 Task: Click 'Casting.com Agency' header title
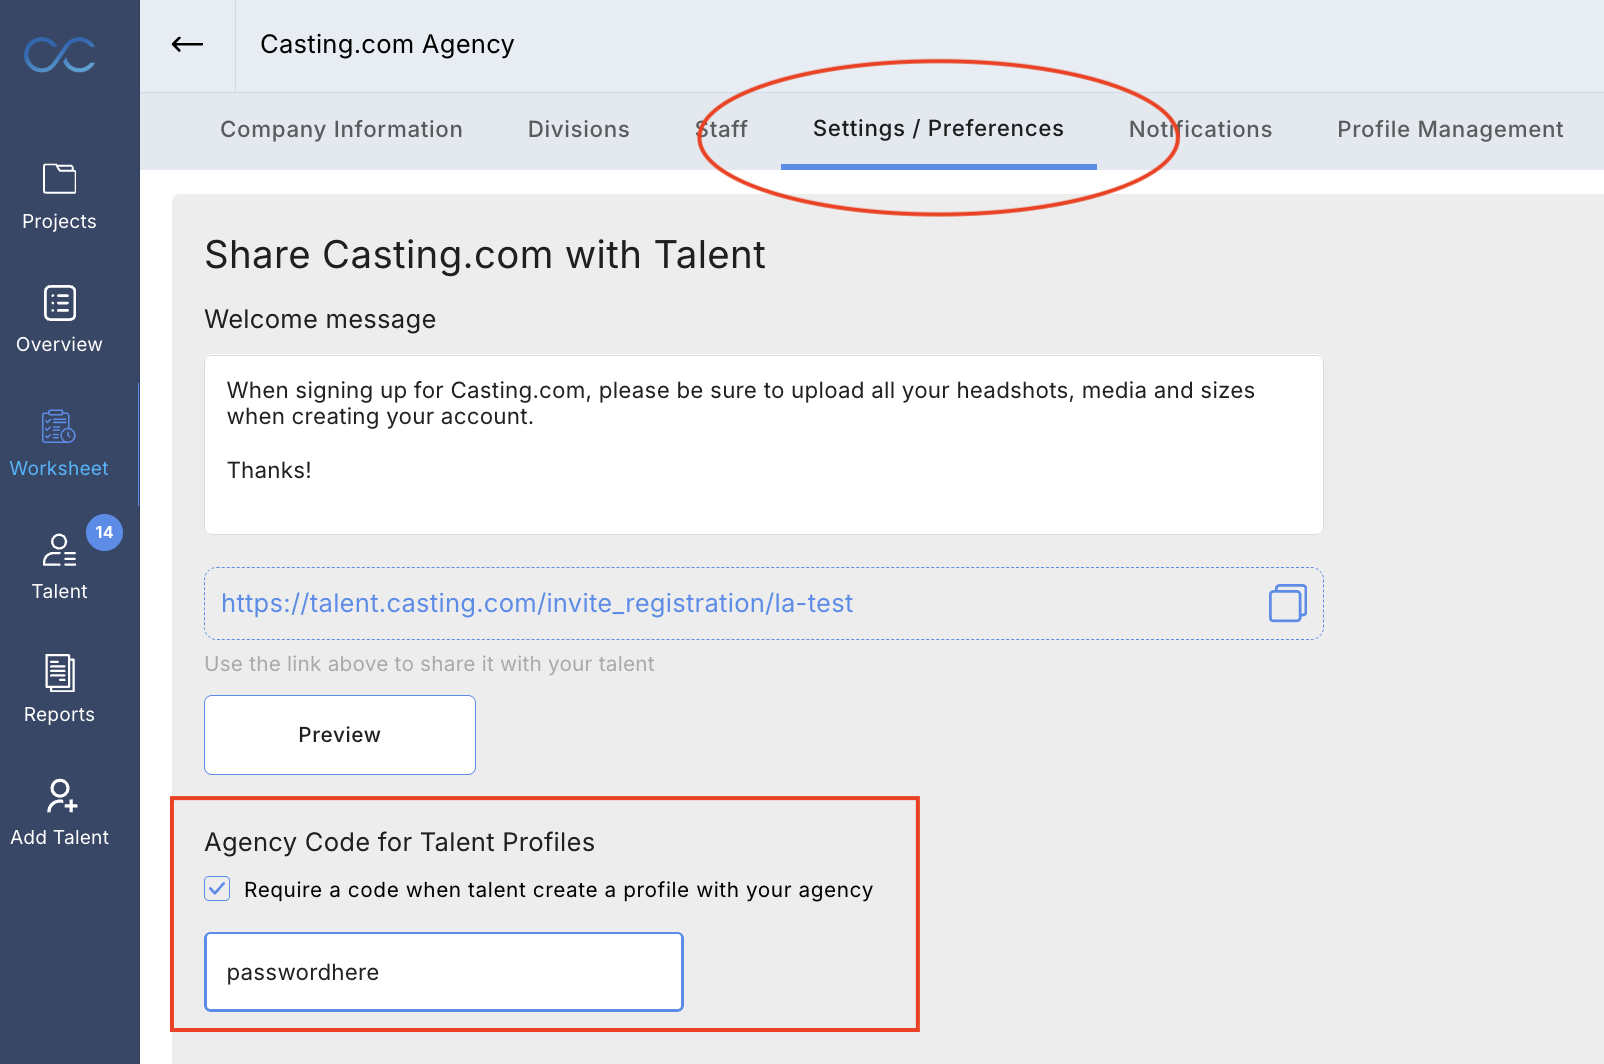pos(387,44)
